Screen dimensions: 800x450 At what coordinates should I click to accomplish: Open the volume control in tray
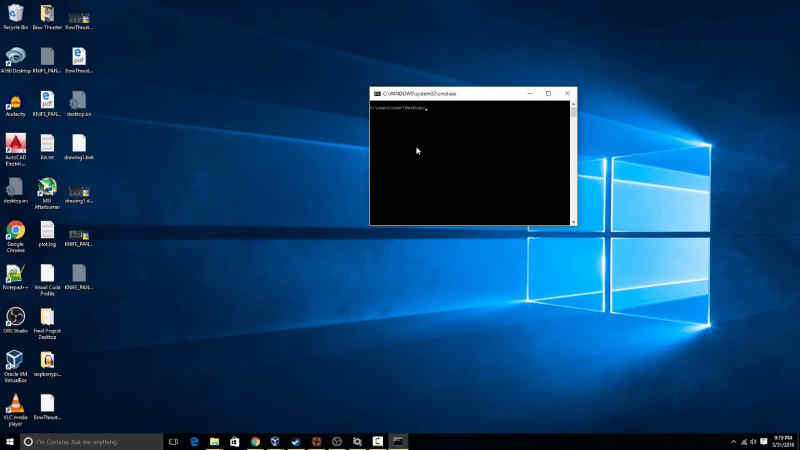pyautogui.click(x=753, y=442)
